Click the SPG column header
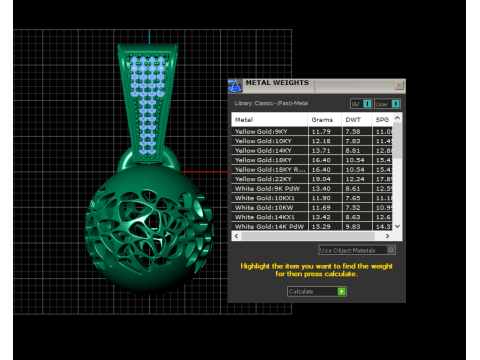480x360 pixels. click(382, 119)
